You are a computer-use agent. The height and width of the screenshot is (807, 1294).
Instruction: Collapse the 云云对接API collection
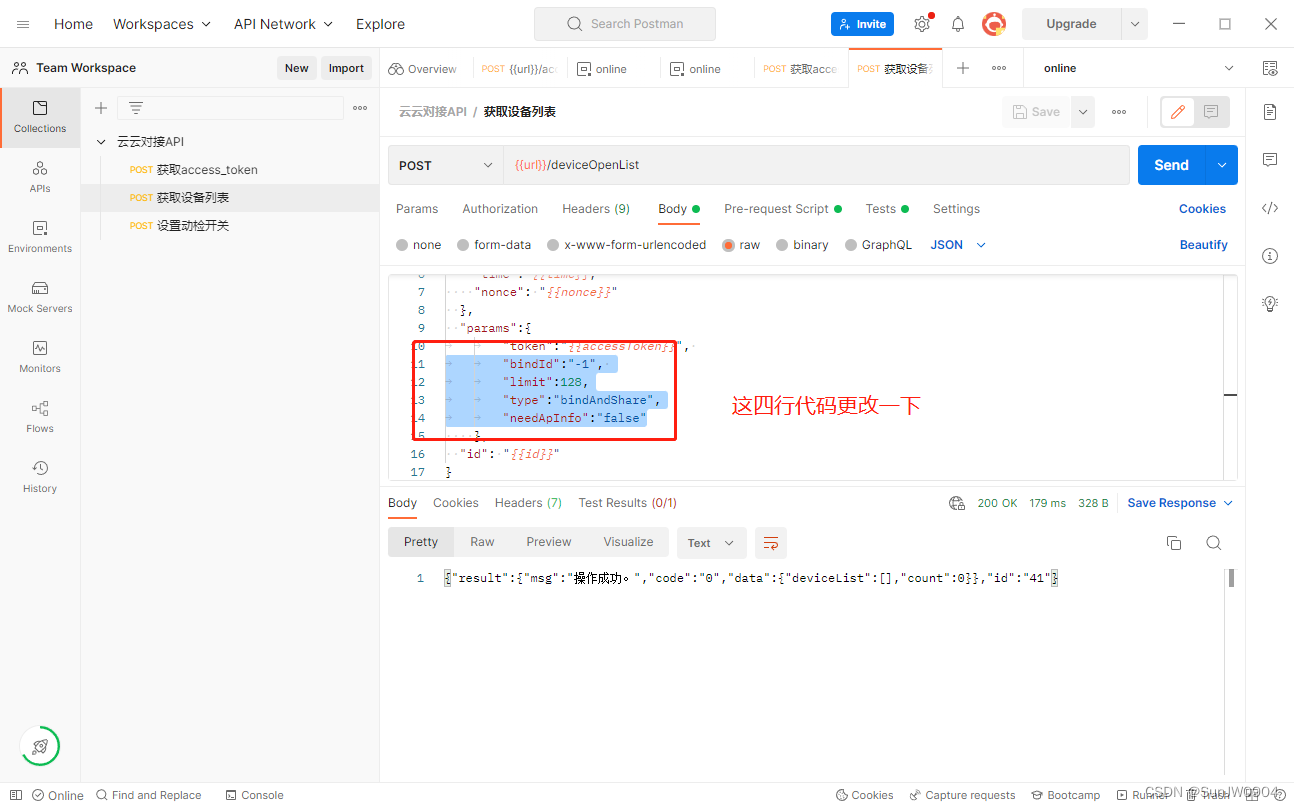(x=101, y=142)
